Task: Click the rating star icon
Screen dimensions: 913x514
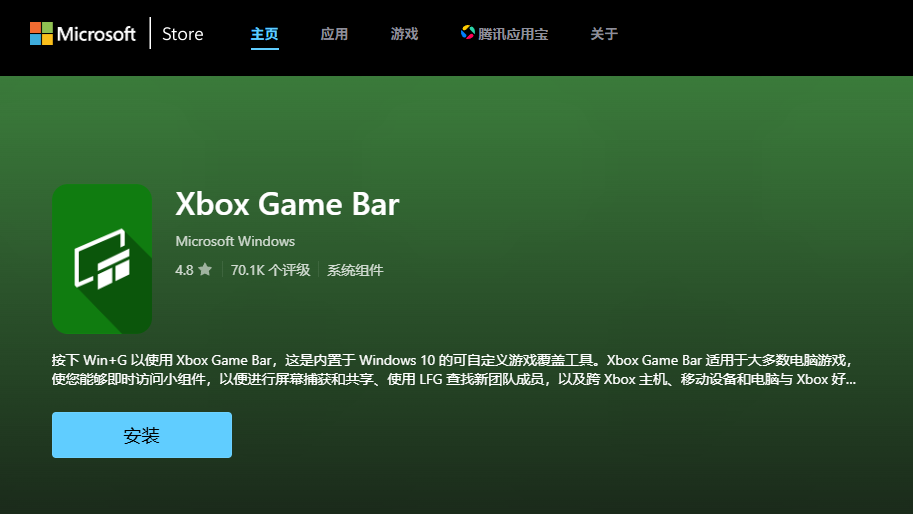Action: point(205,270)
